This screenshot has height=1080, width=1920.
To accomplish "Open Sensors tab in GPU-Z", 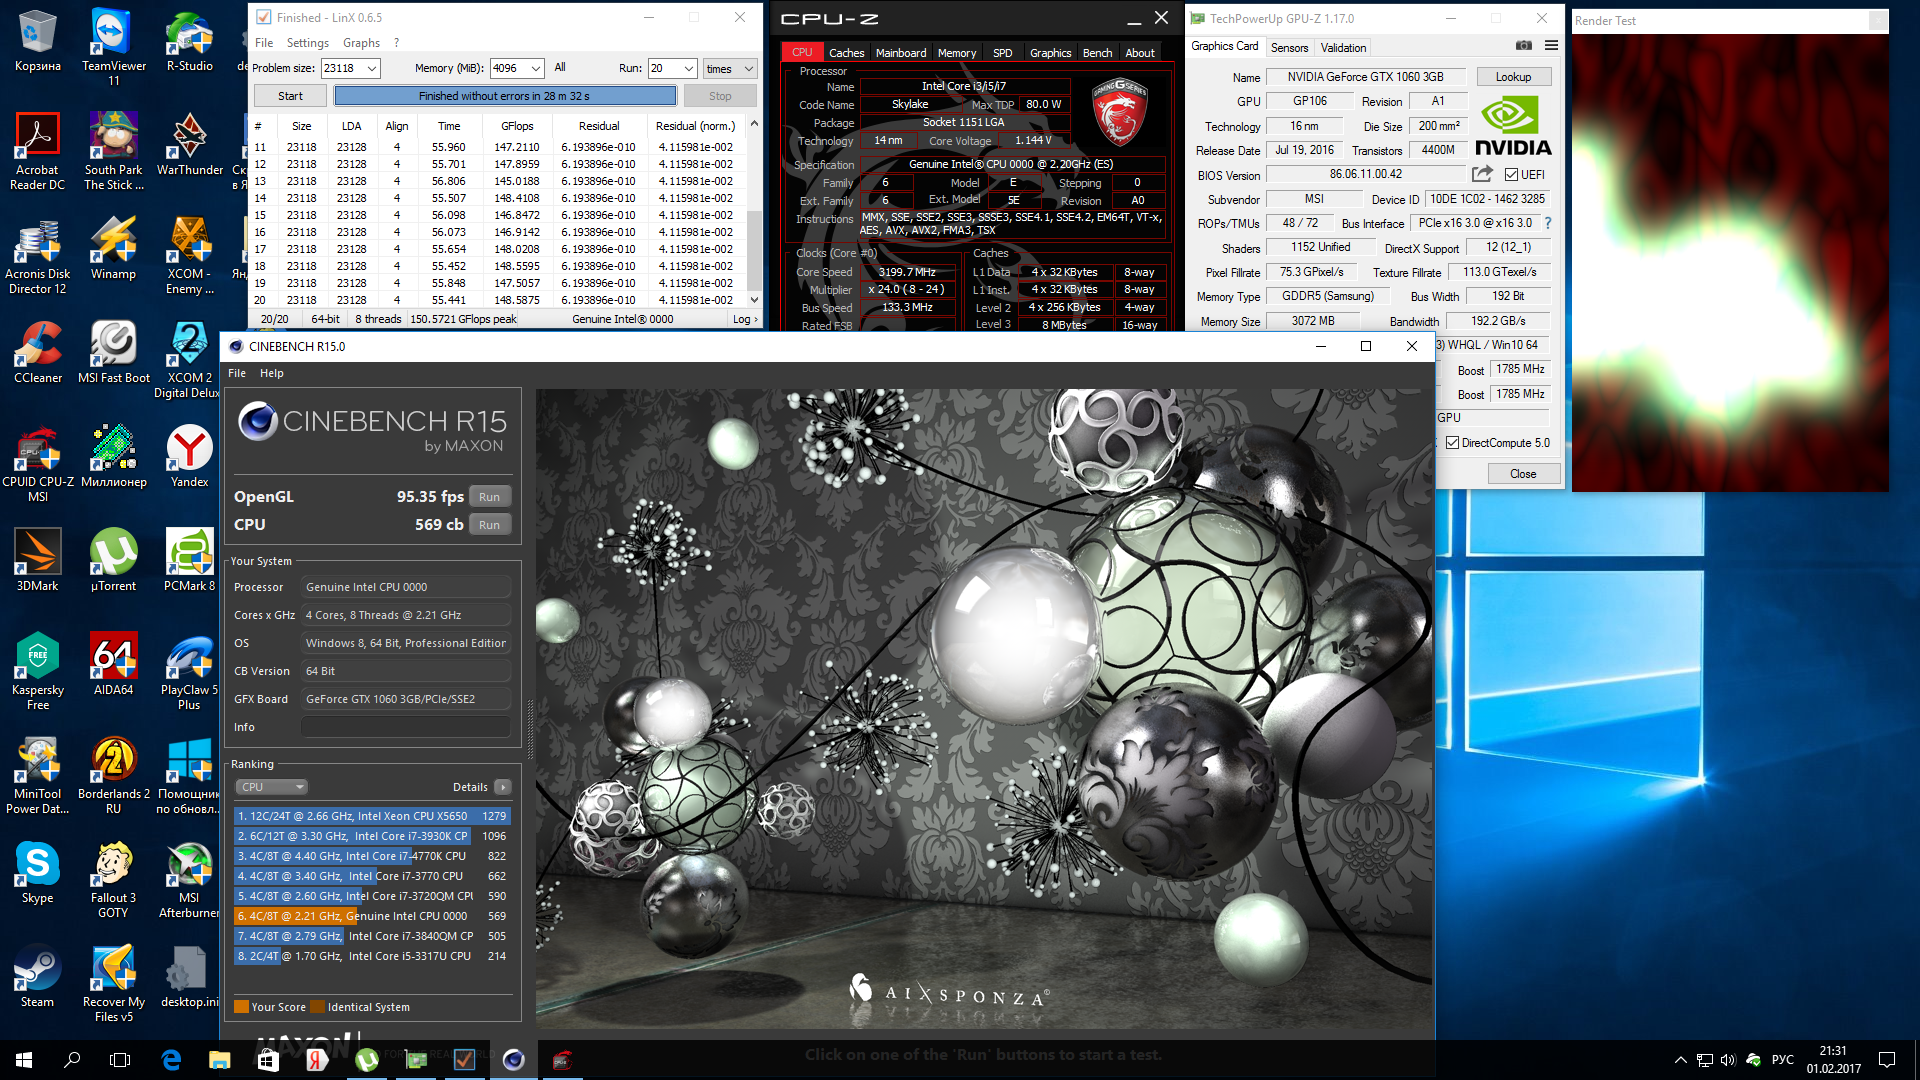I will (1289, 48).
